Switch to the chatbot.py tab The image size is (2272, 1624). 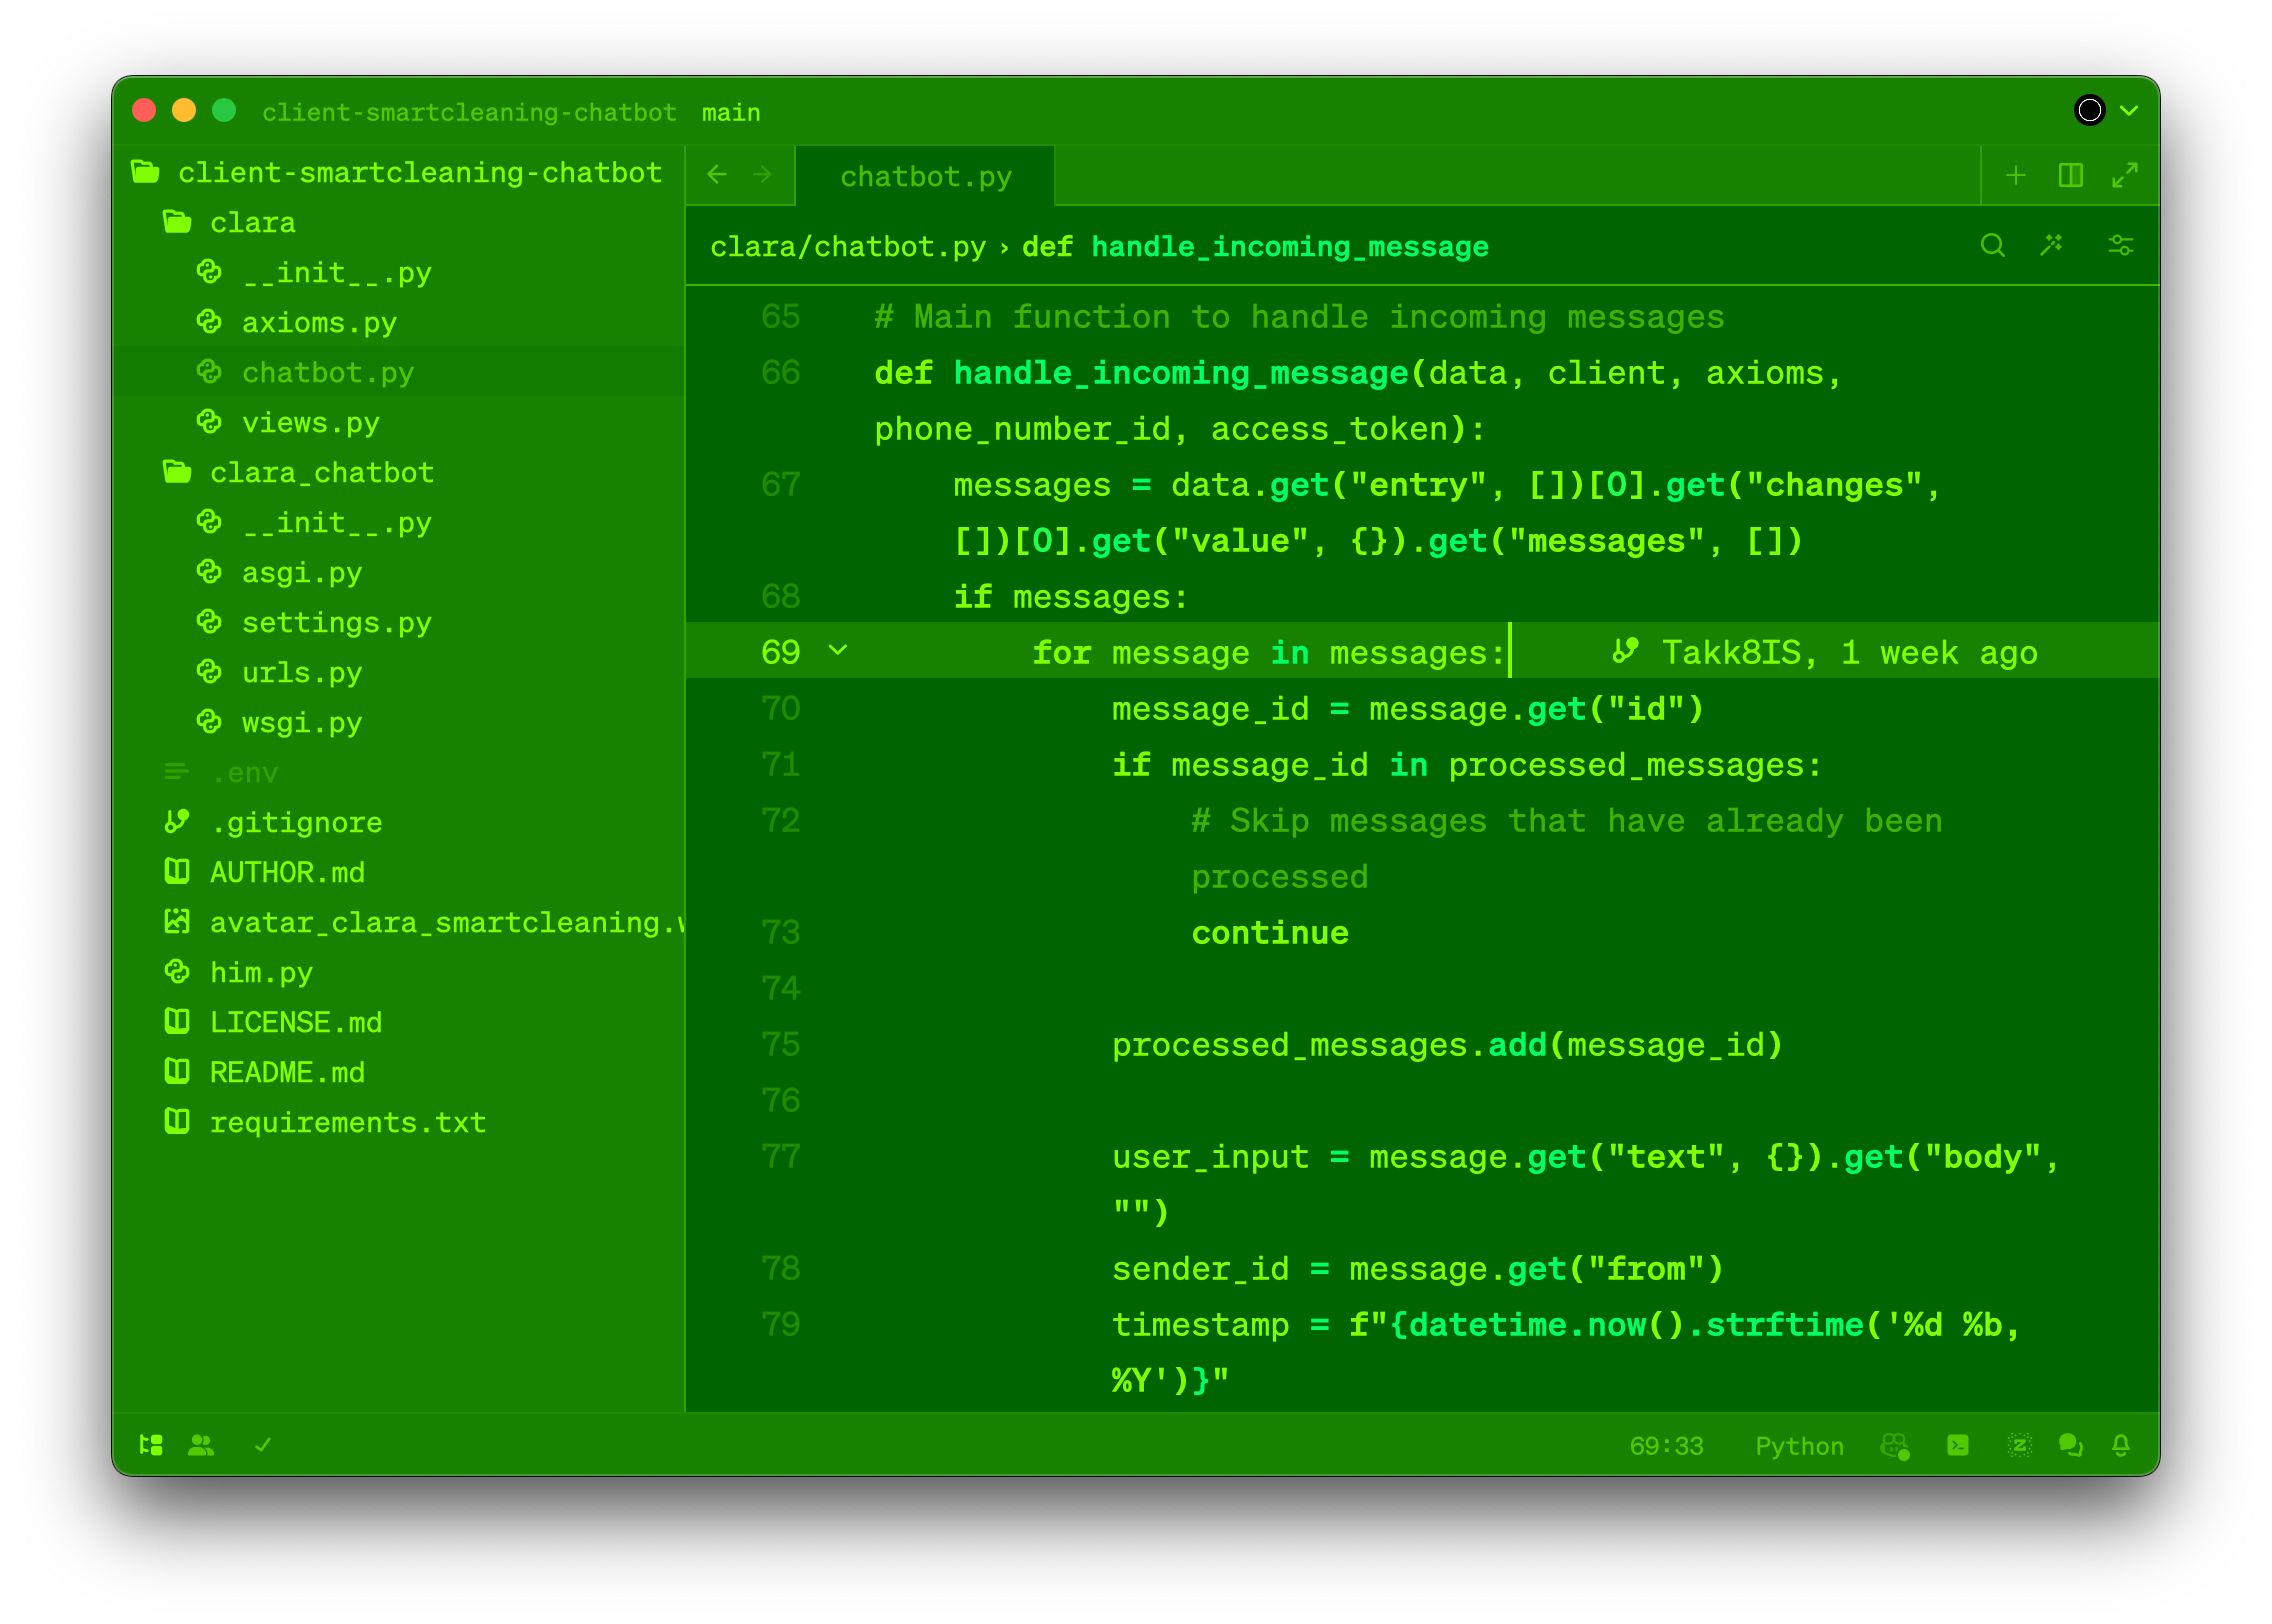[925, 176]
